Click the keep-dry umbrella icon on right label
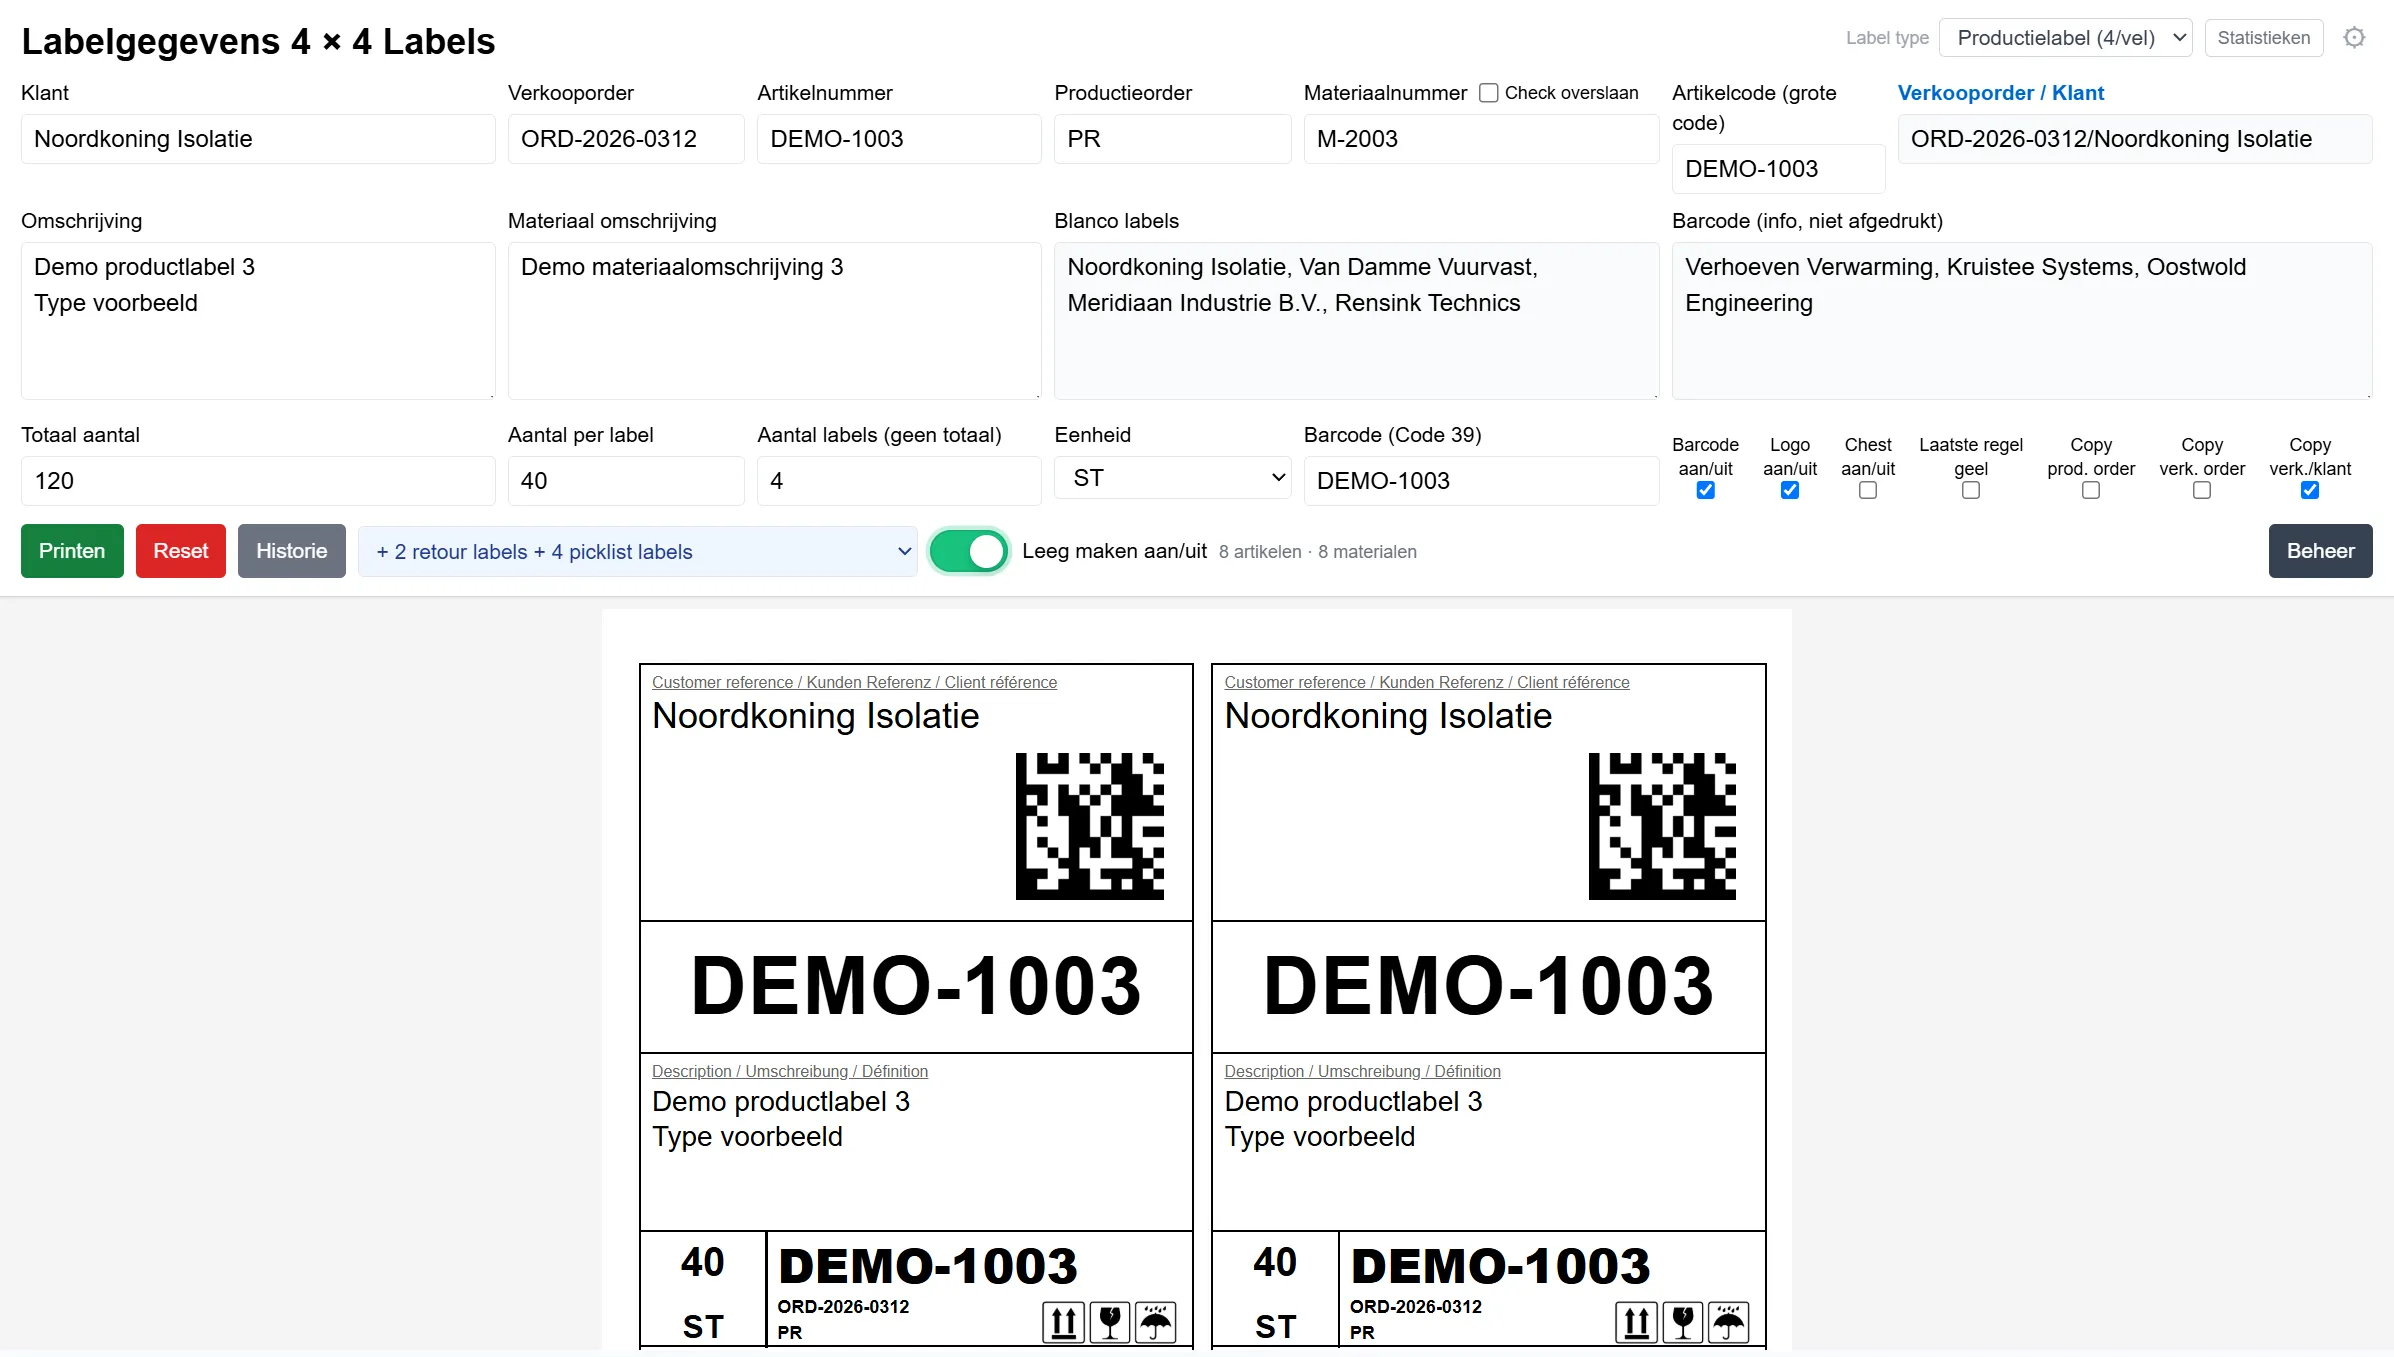The width and height of the screenshot is (2394, 1357). 1729,1322
